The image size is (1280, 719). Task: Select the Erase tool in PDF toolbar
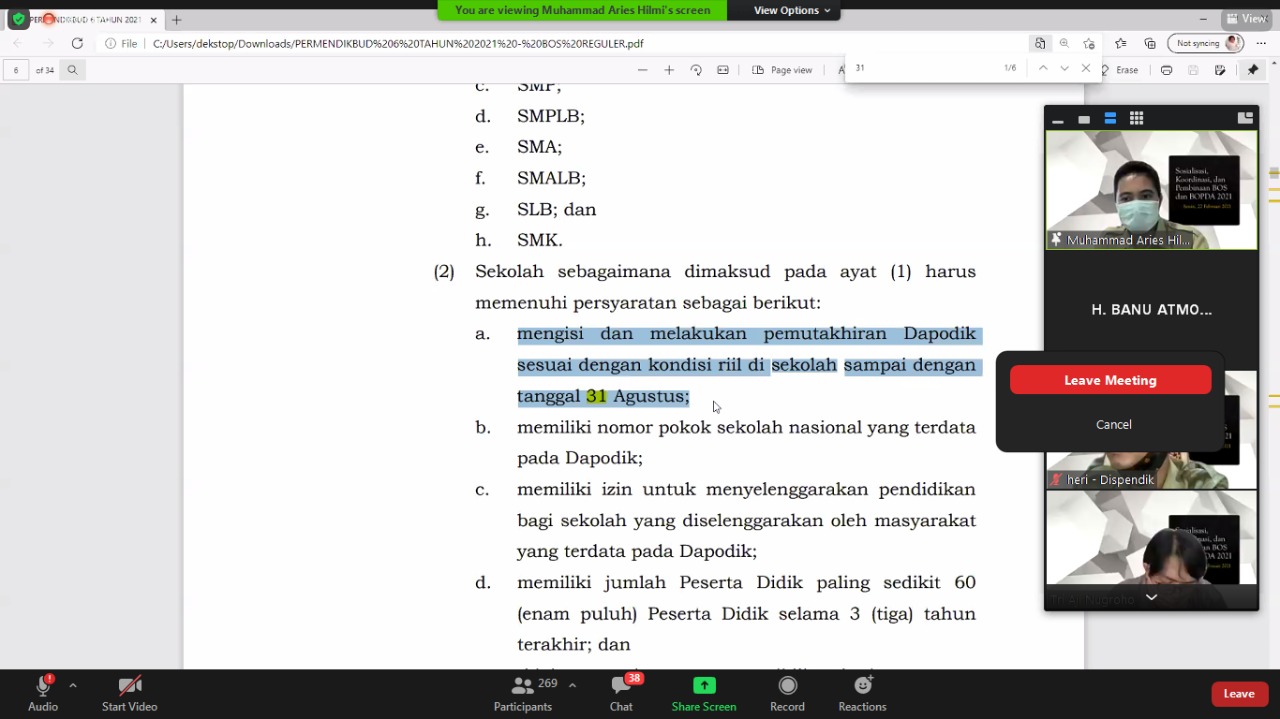coord(1120,70)
